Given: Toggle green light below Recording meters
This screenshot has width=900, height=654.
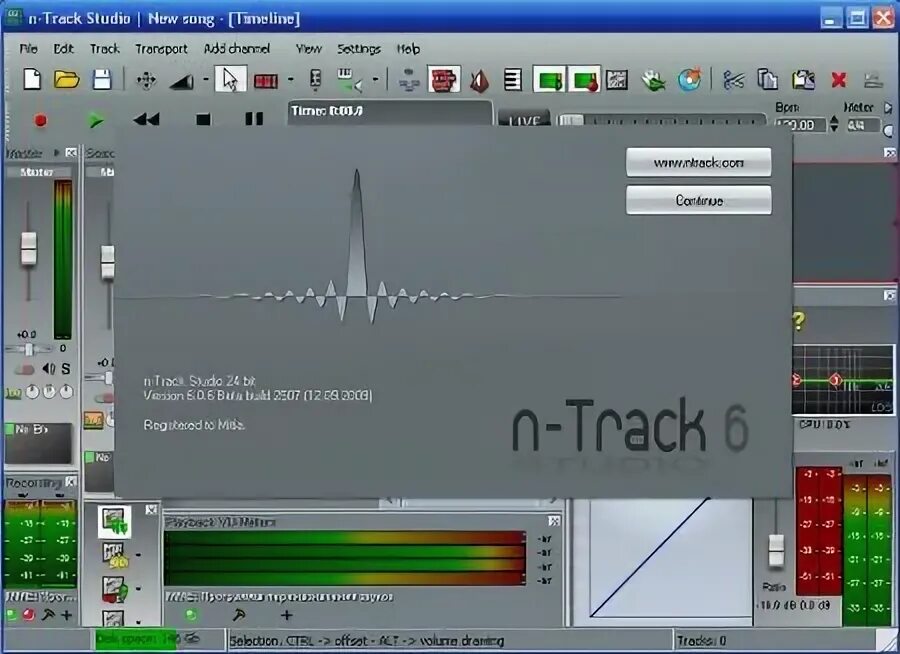Looking at the screenshot, I should tap(11, 615).
